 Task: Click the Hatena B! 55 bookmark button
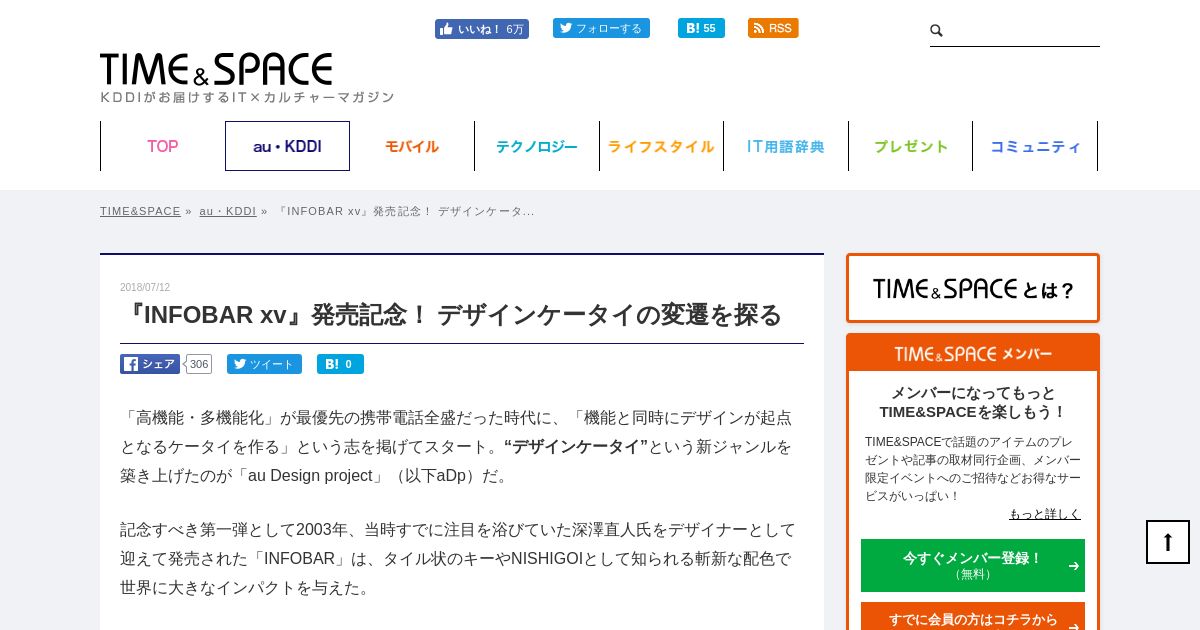pyautogui.click(x=701, y=28)
